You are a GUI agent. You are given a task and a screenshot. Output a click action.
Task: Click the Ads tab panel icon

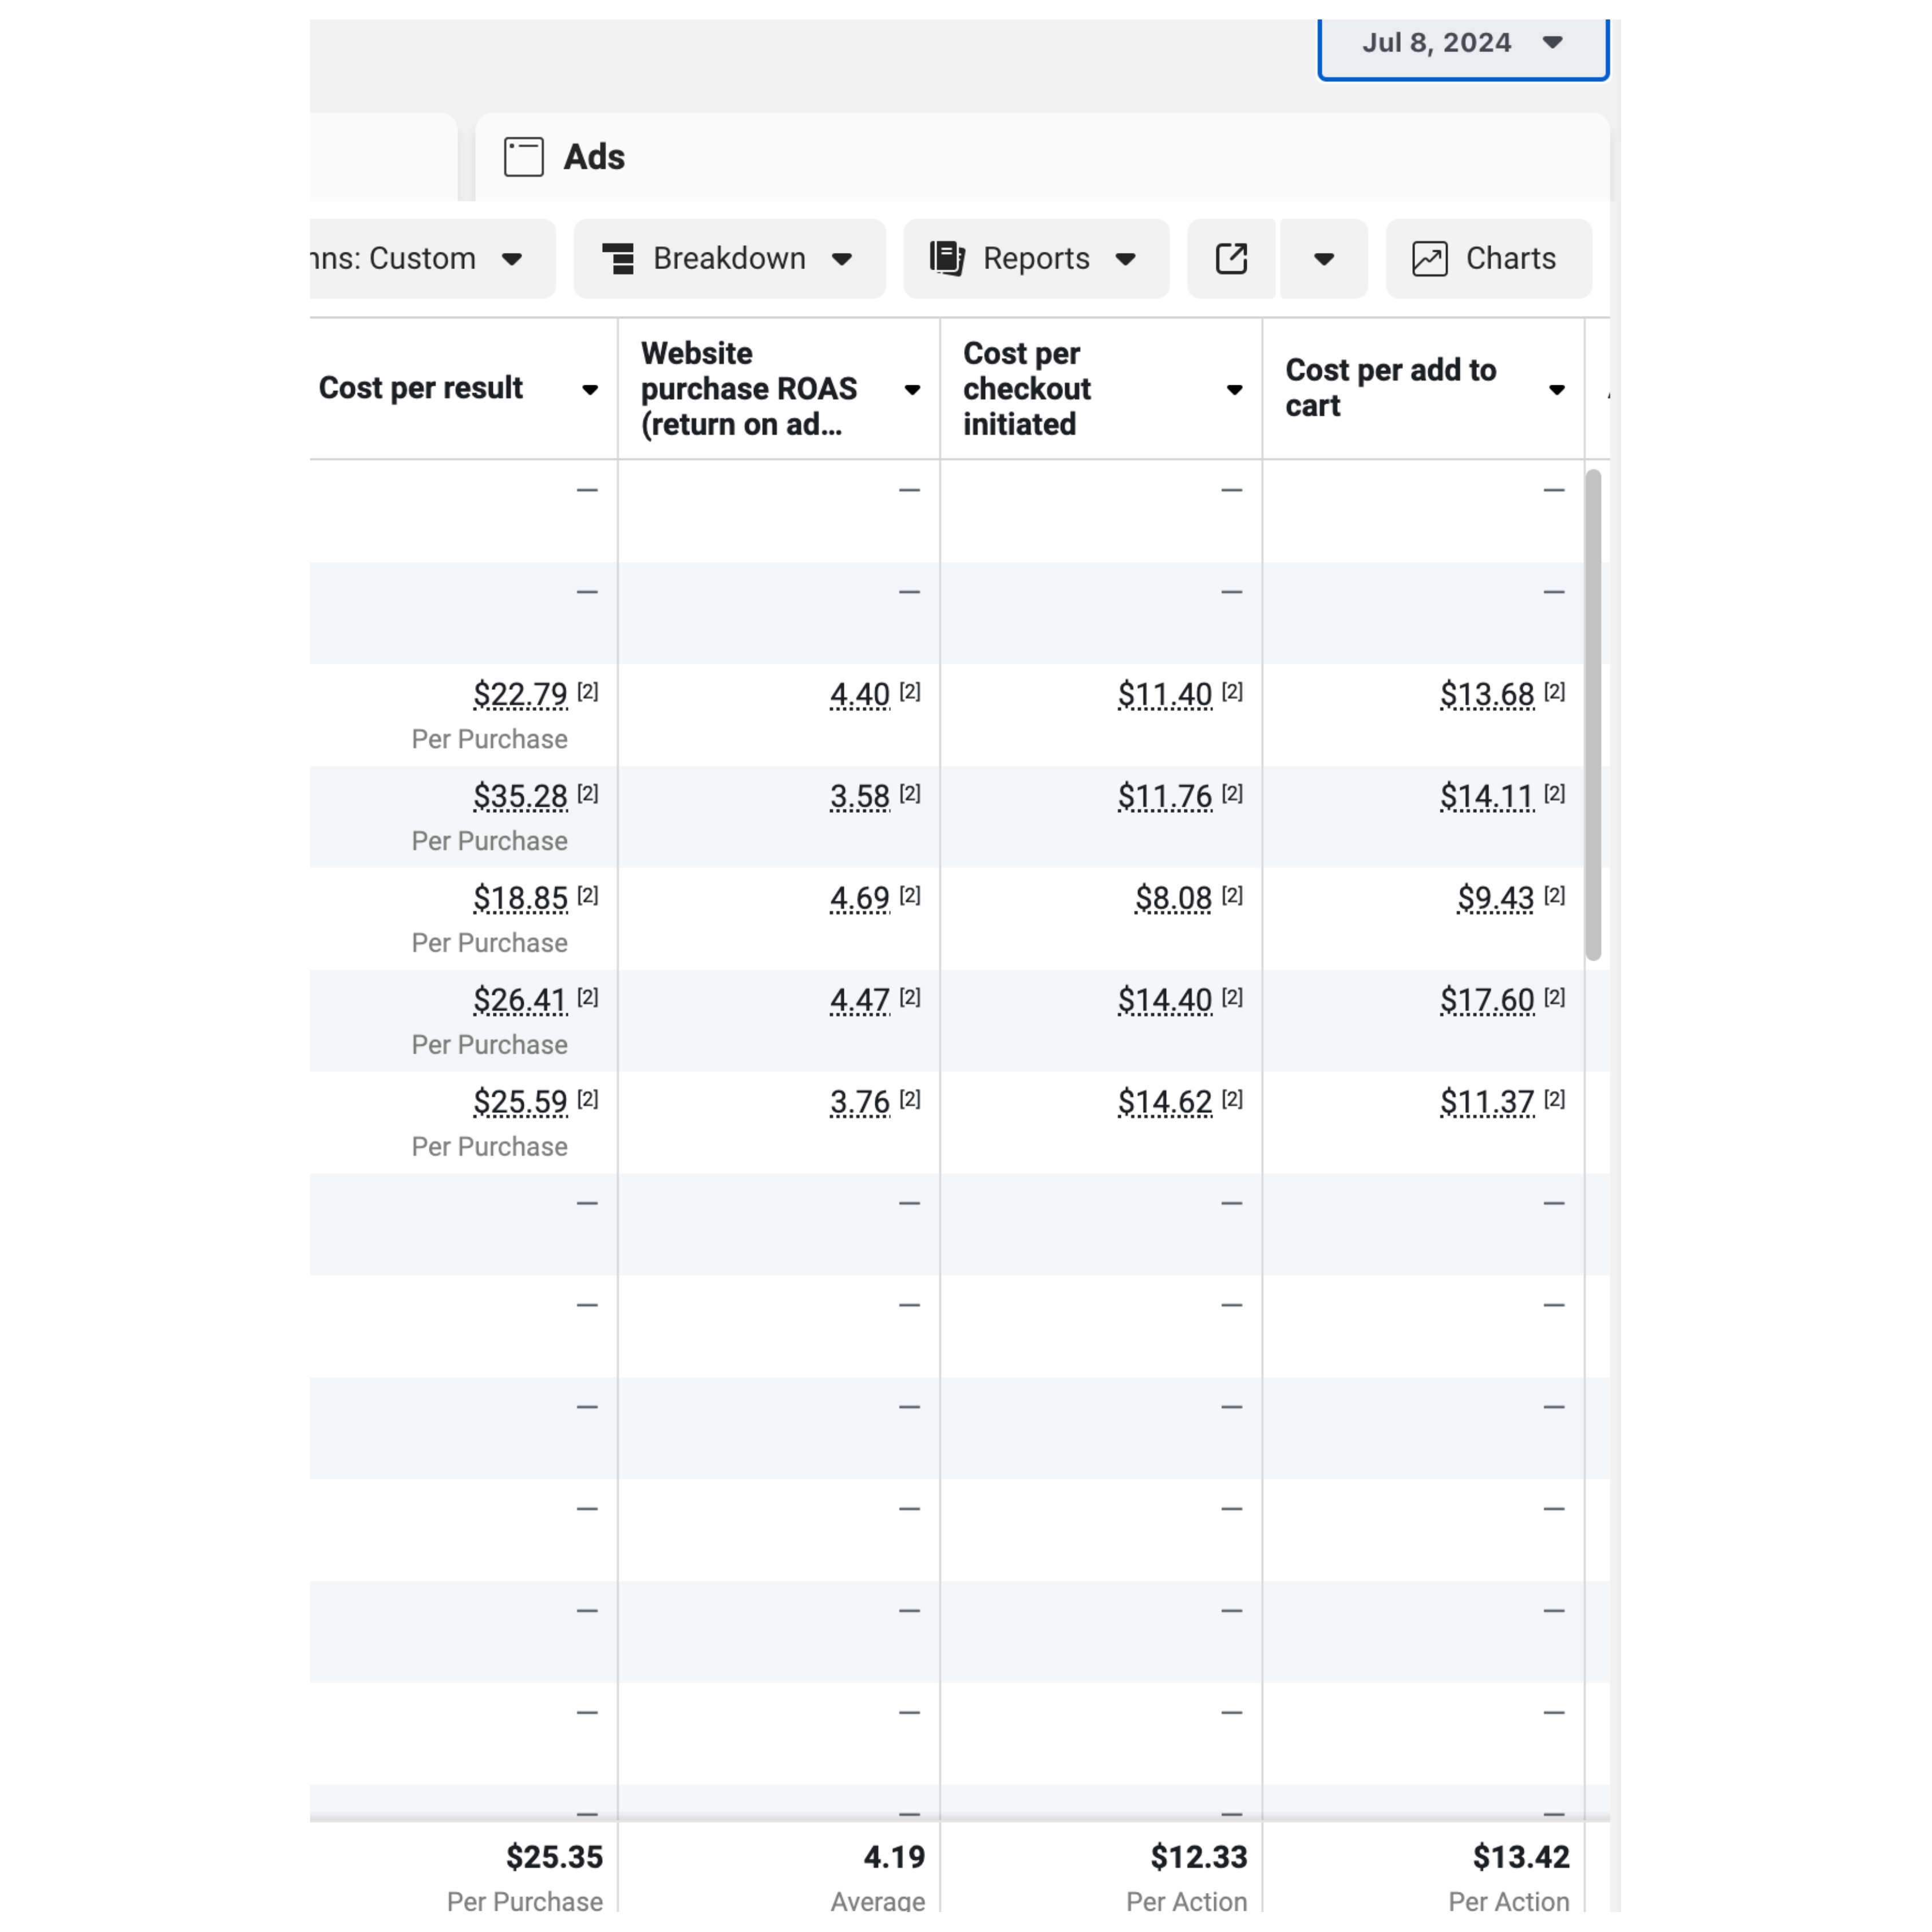pyautogui.click(x=523, y=157)
